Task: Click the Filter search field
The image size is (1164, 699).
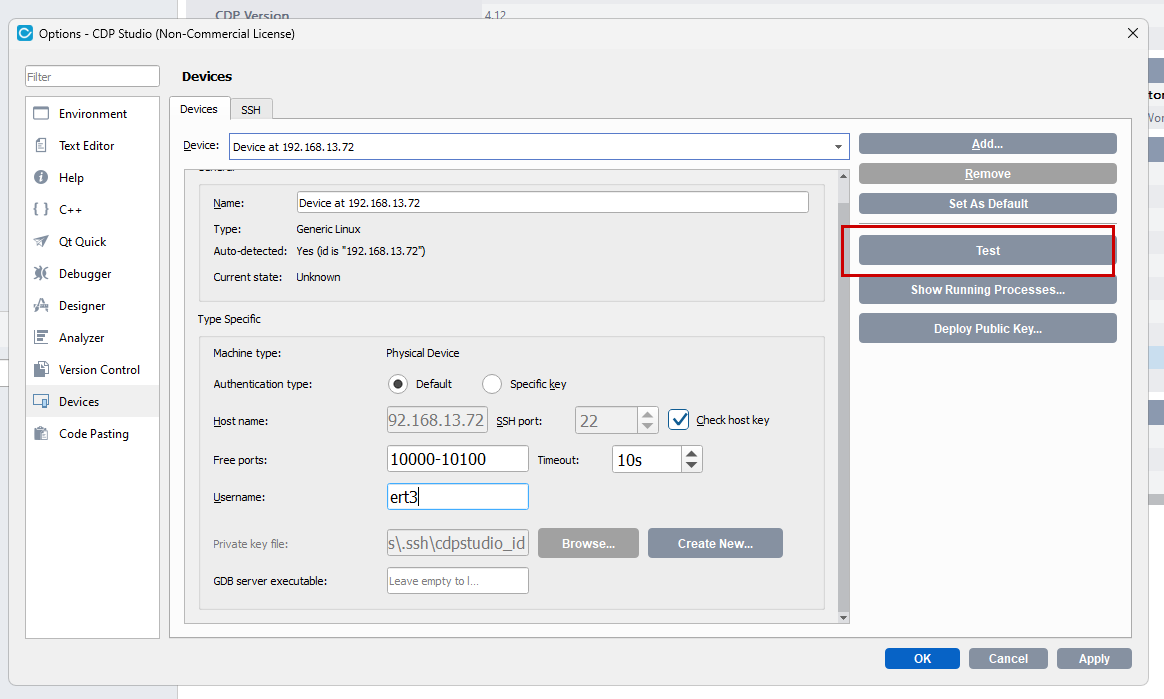Action: [x=92, y=76]
